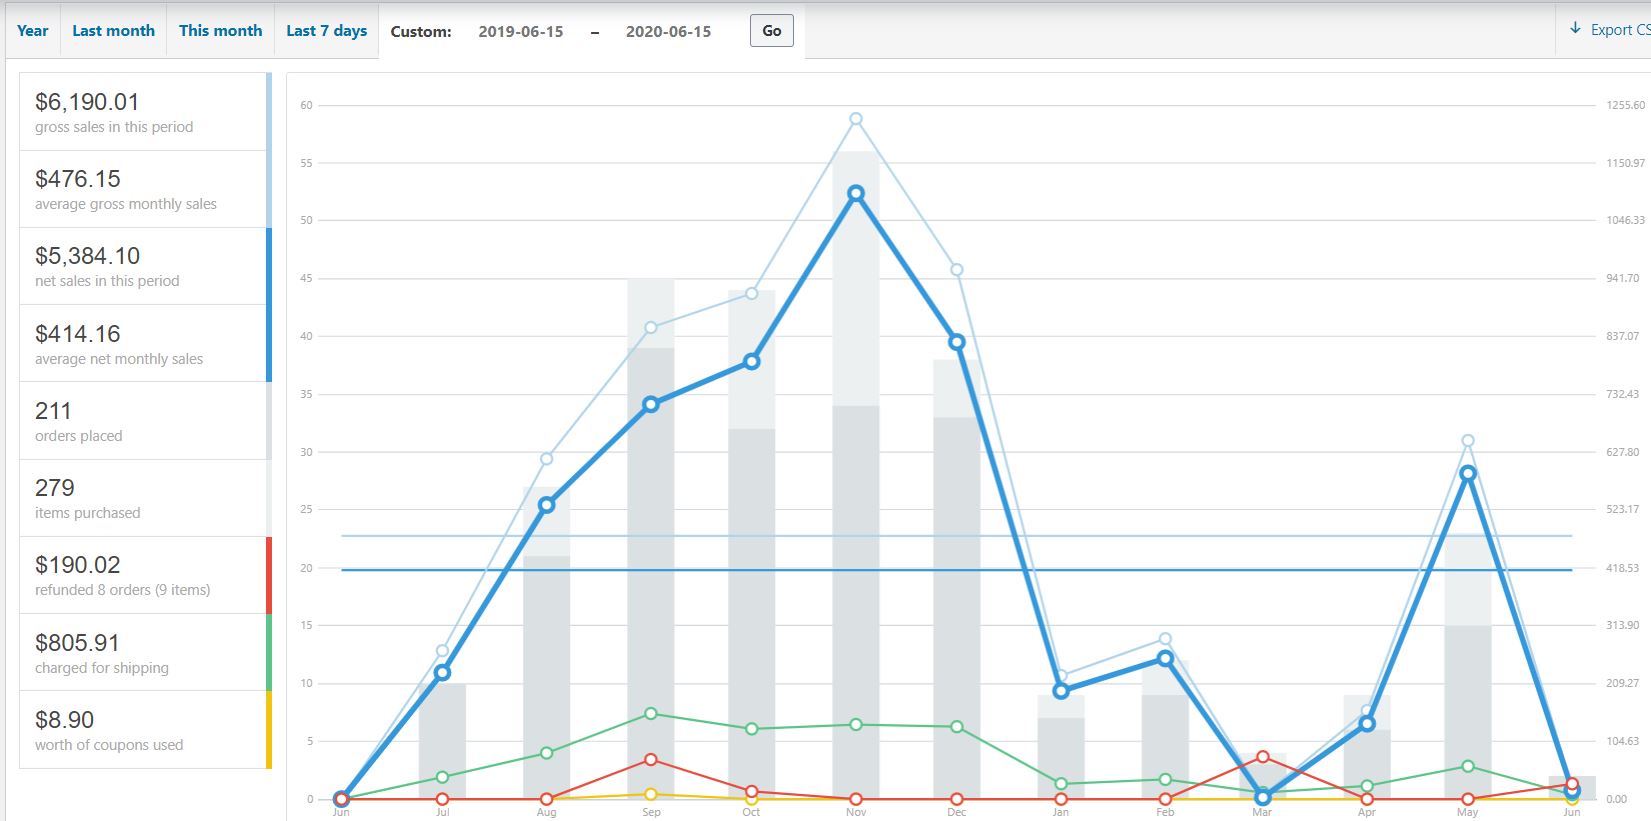This screenshot has width=1651, height=821.
Task: Select the Last month tab
Action: pyautogui.click(x=113, y=31)
